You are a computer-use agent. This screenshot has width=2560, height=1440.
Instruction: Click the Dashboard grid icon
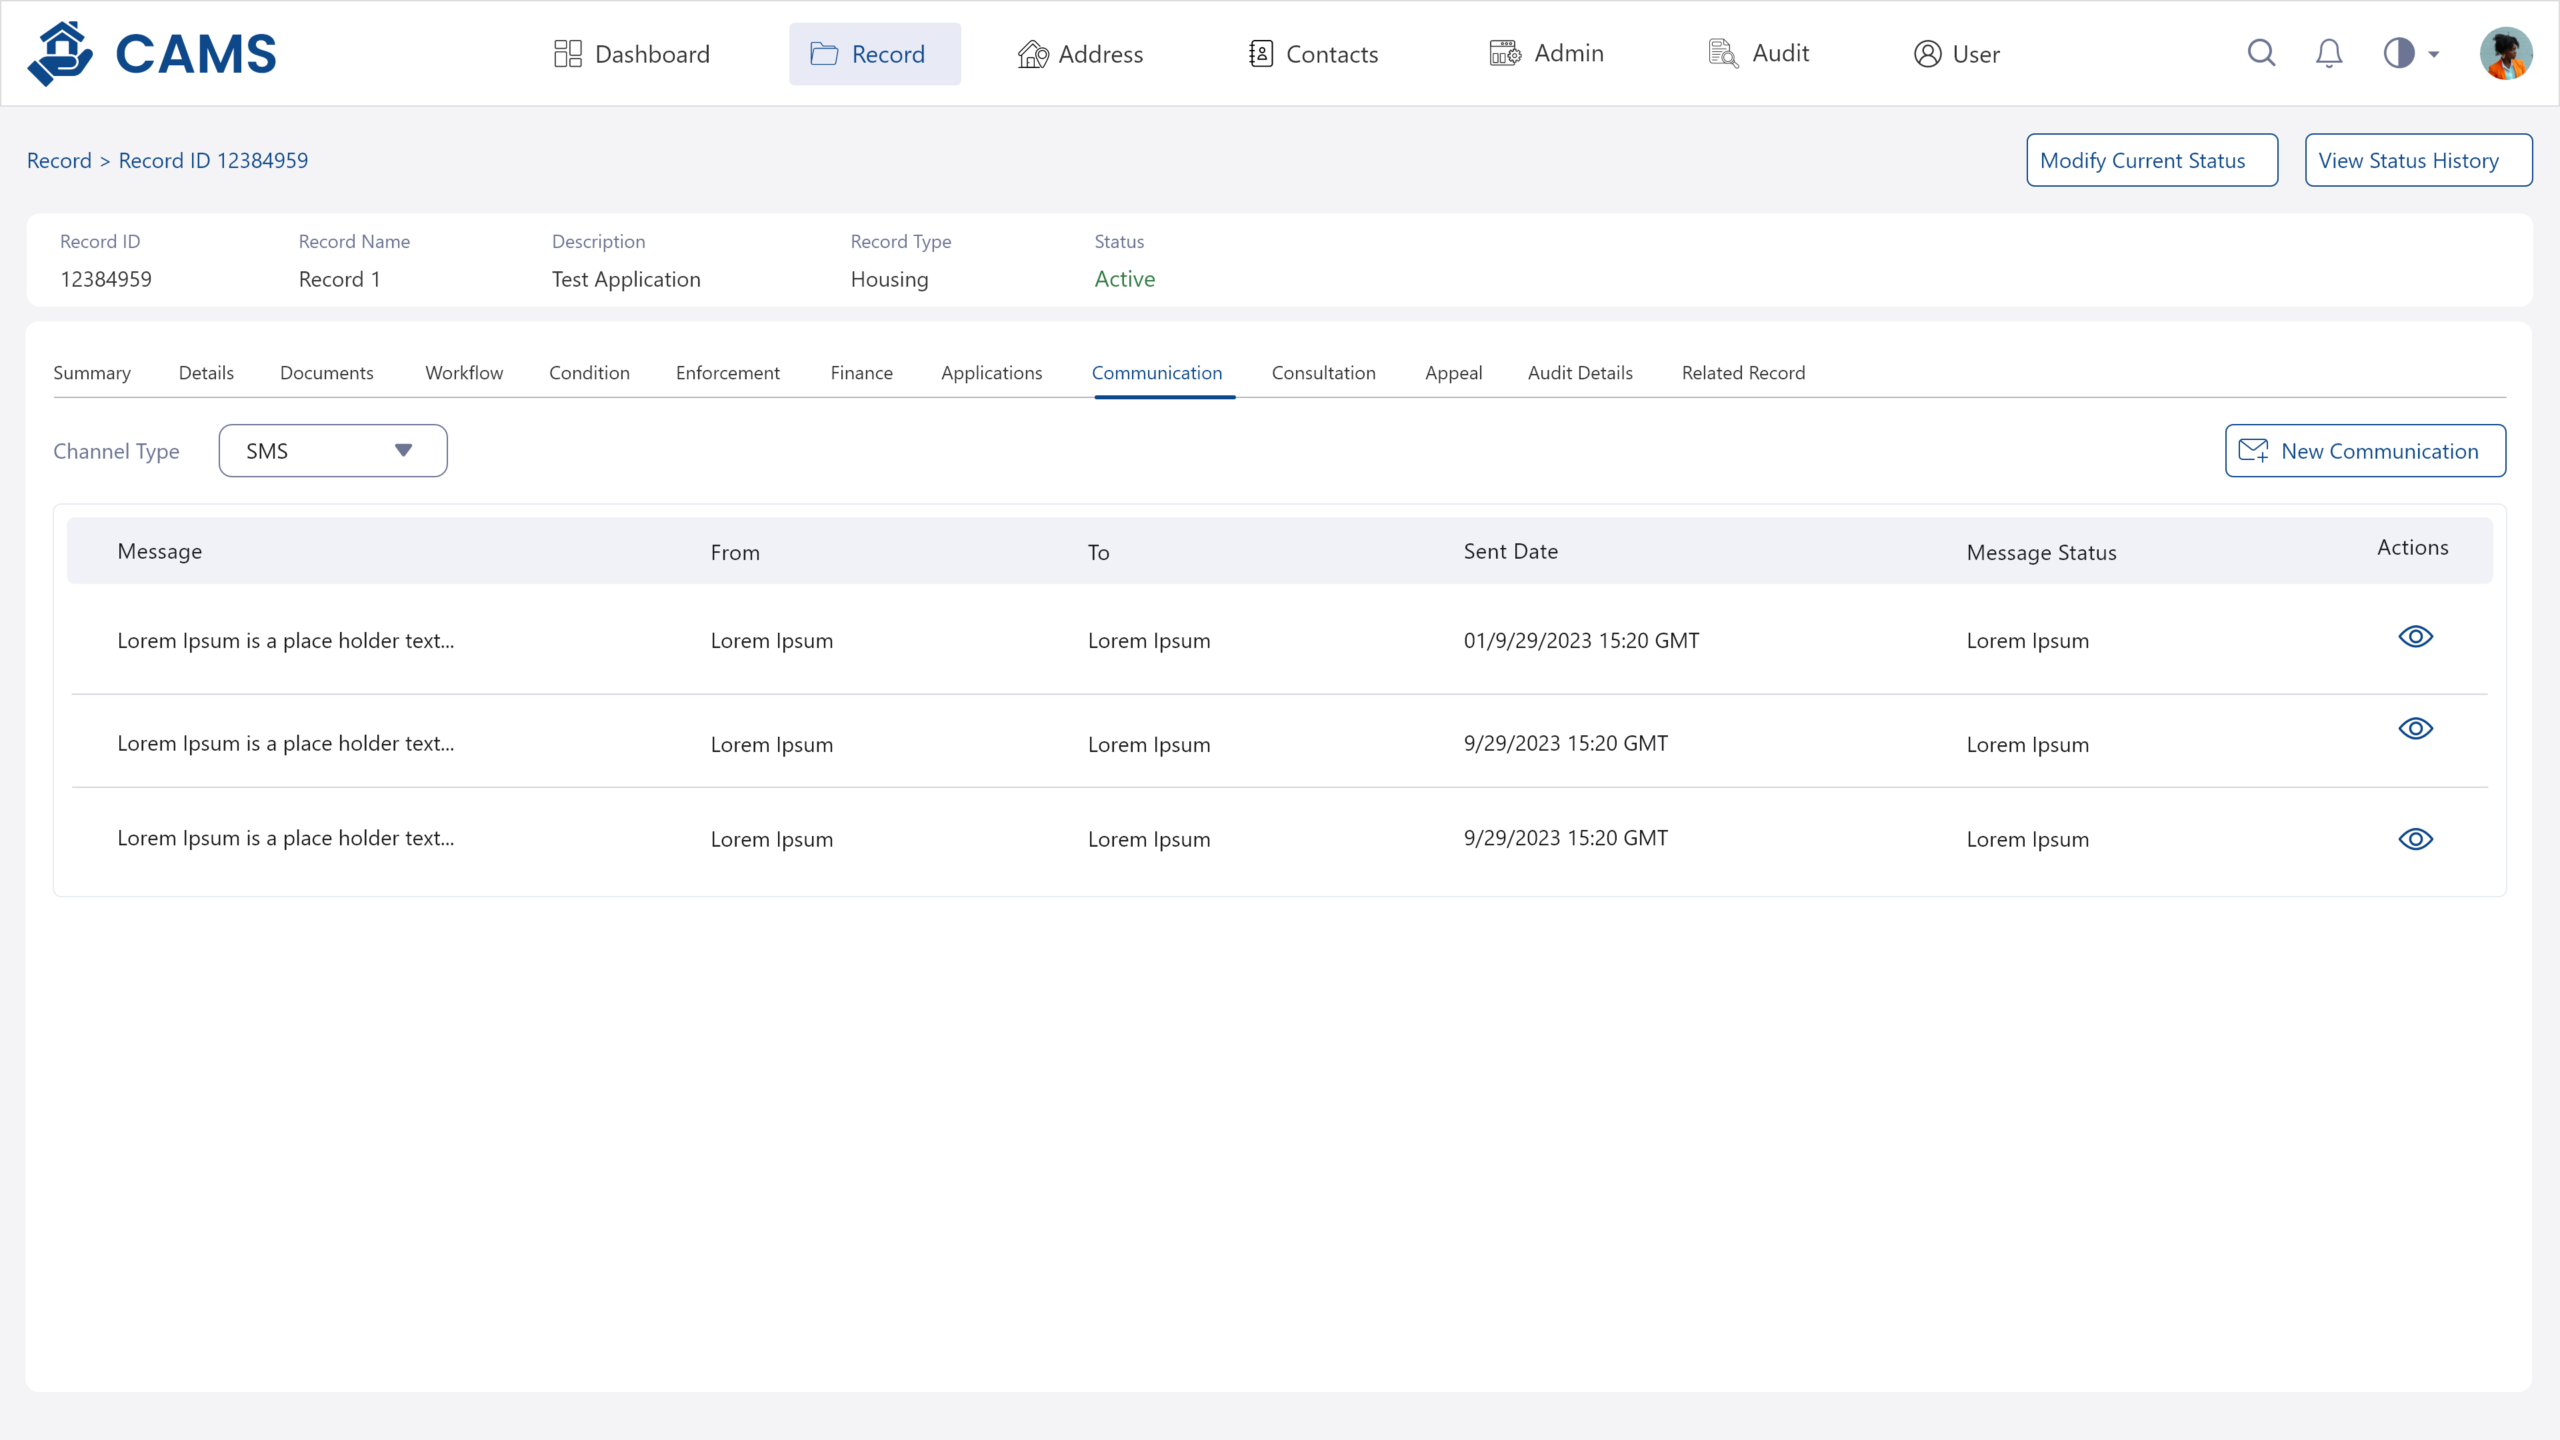[x=567, y=54]
